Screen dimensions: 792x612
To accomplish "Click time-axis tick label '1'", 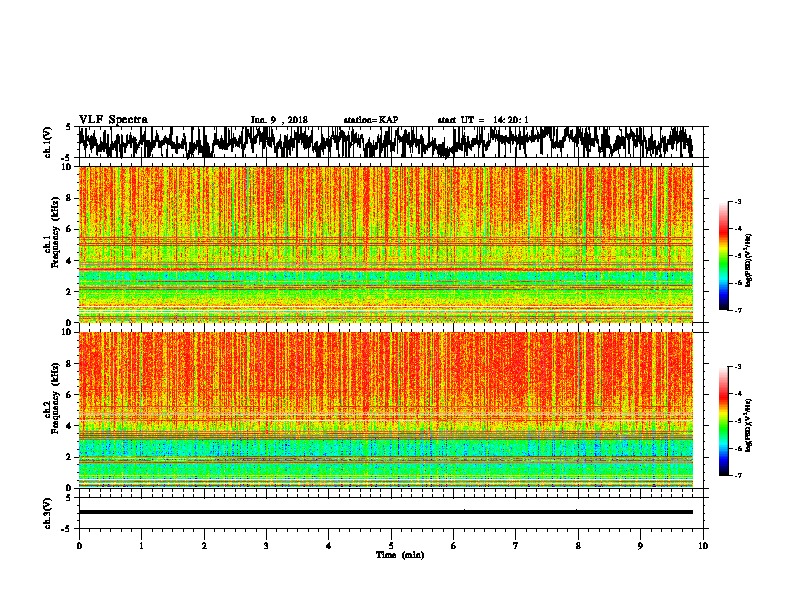I will [x=141, y=546].
